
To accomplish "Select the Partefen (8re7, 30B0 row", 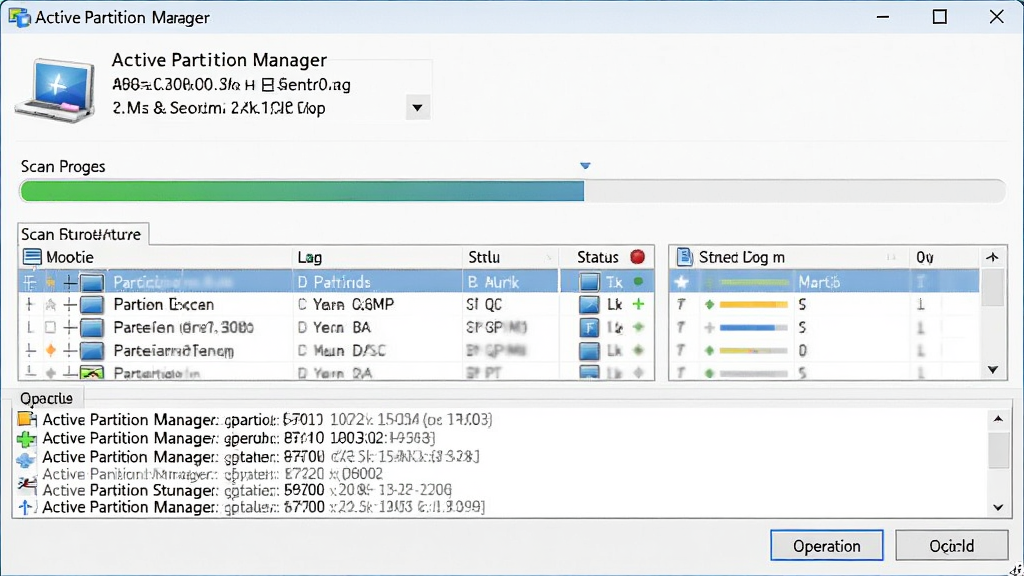I will 336,327.
